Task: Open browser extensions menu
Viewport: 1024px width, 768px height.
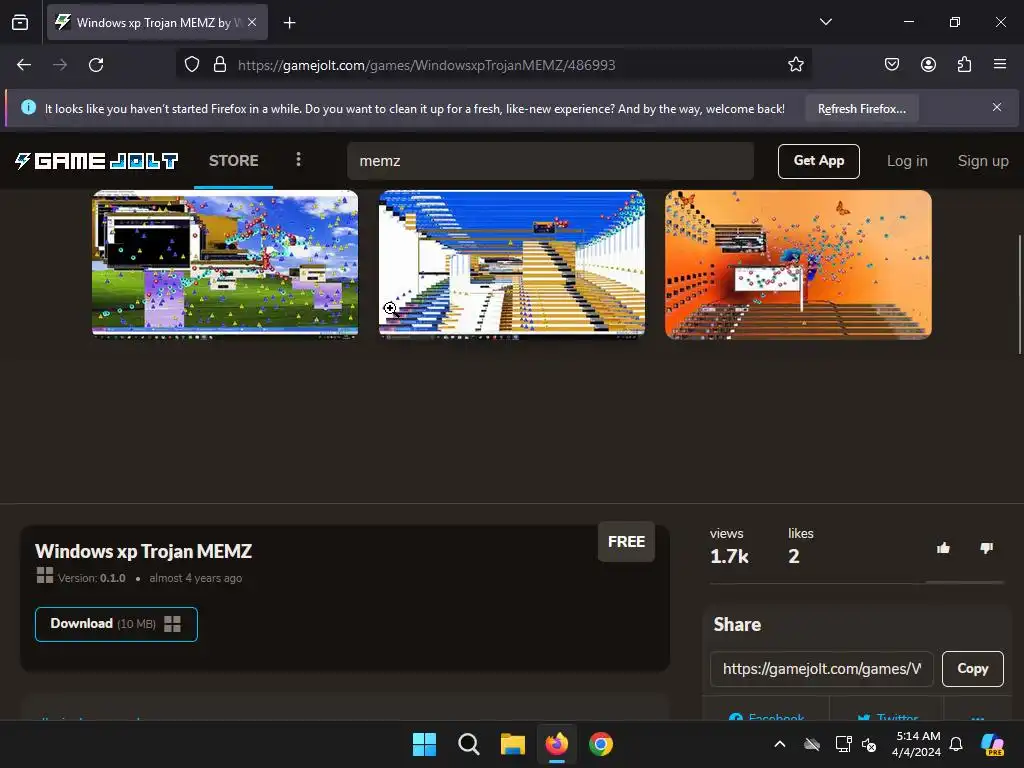Action: [964, 65]
